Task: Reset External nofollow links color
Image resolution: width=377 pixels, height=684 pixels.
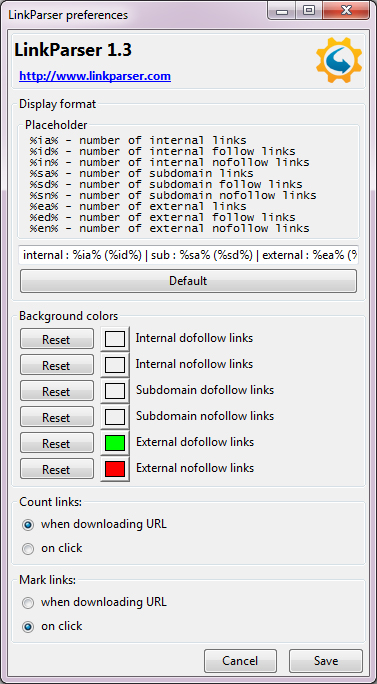Action: click(x=57, y=469)
